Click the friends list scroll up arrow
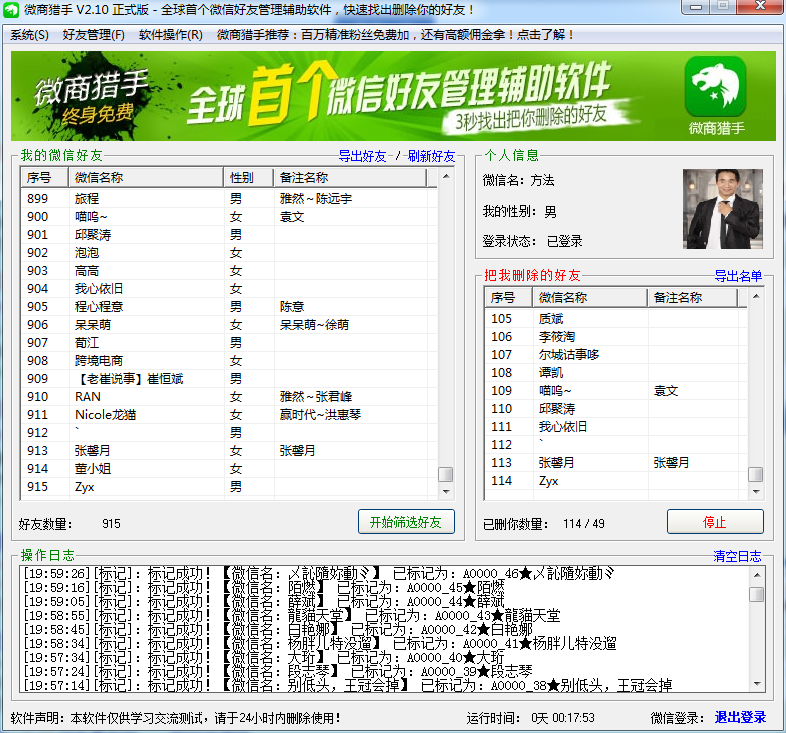 [x=446, y=176]
